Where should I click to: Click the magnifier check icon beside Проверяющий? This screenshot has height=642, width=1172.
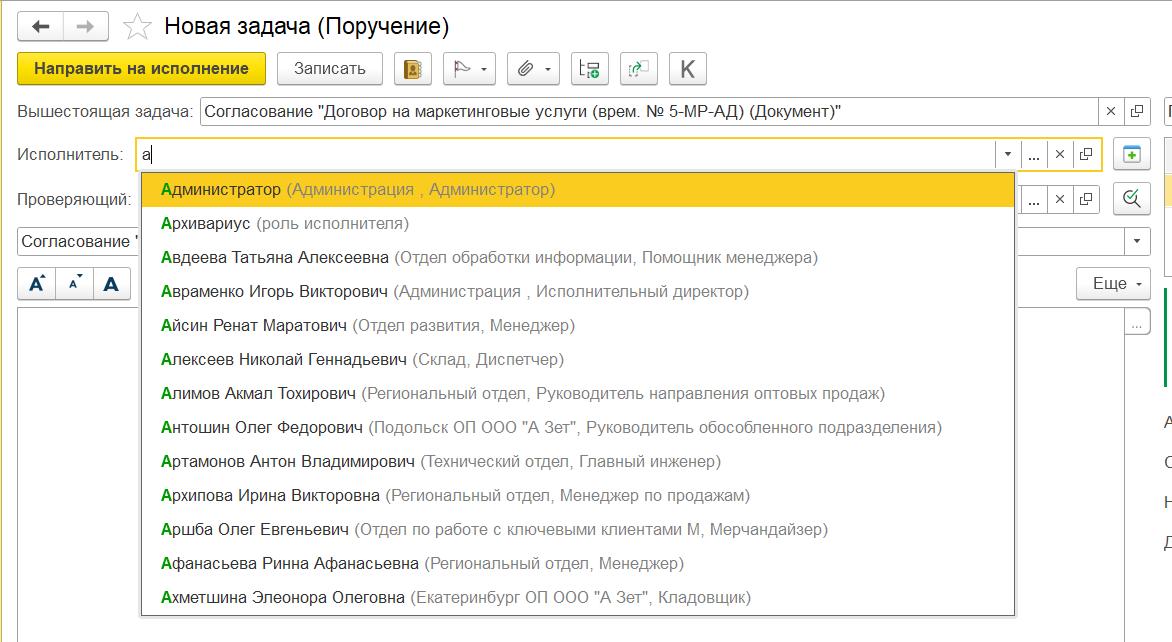tap(1131, 199)
